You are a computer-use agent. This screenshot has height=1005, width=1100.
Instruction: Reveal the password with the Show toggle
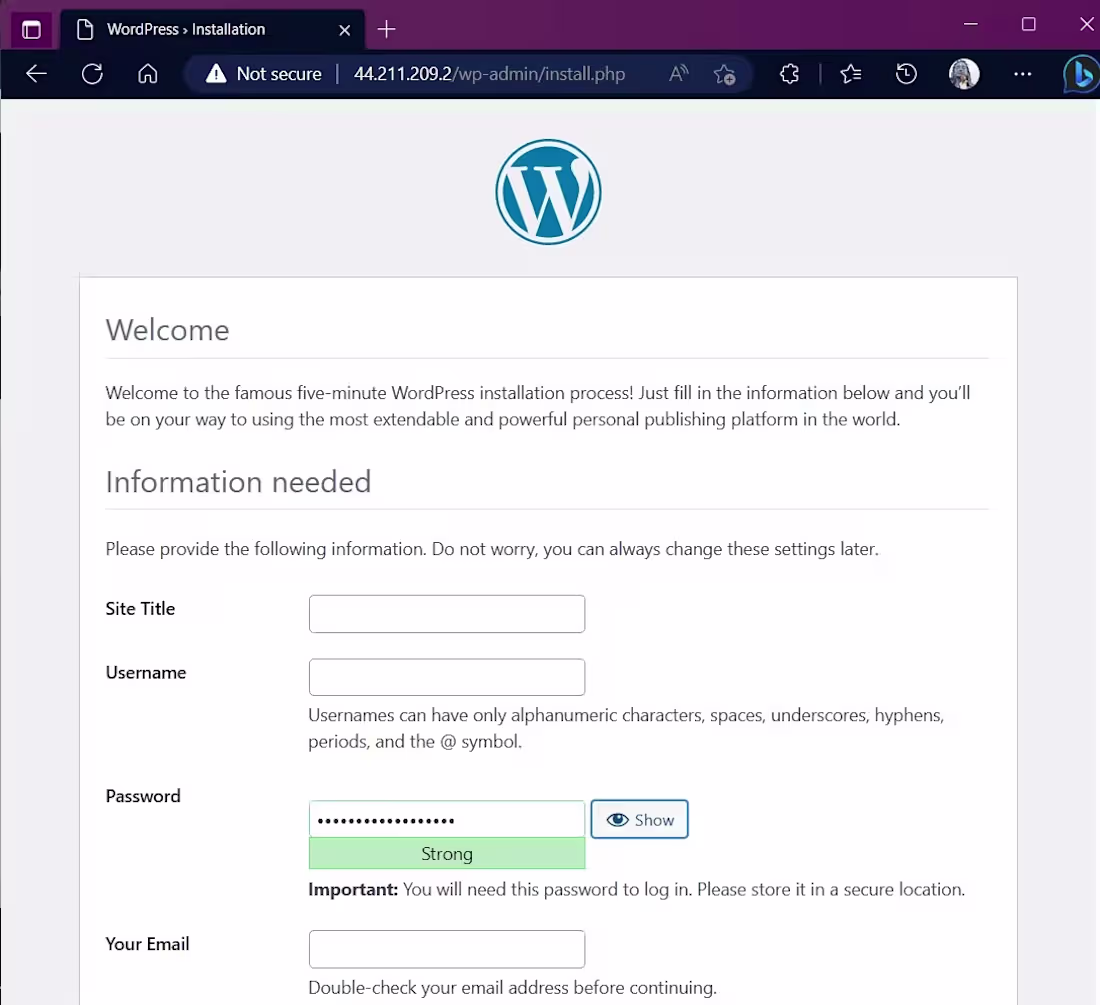point(639,819)
